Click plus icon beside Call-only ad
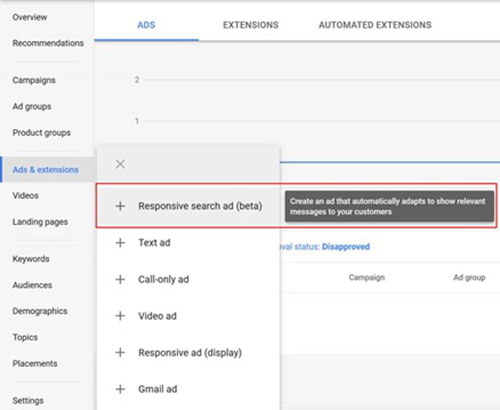The image size is (500, 410). tap(120, 279)
